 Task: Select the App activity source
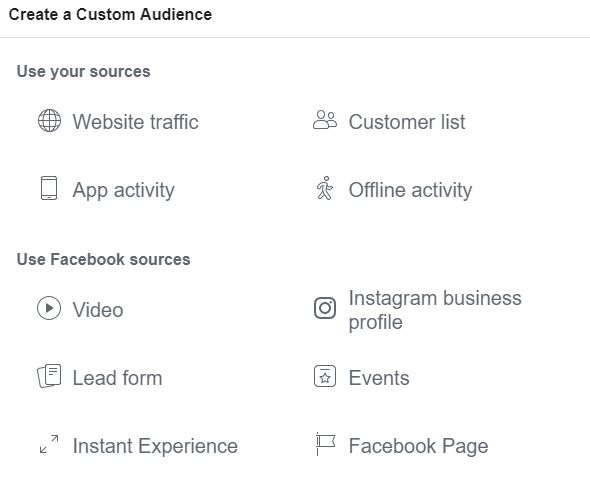(123, 190)
